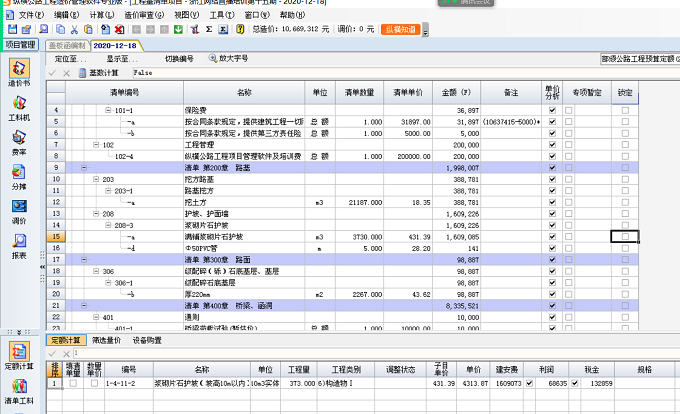Open 造价书 sidebar icon
The width and height of the screenshot is (680, 414).
pos(19,72)
